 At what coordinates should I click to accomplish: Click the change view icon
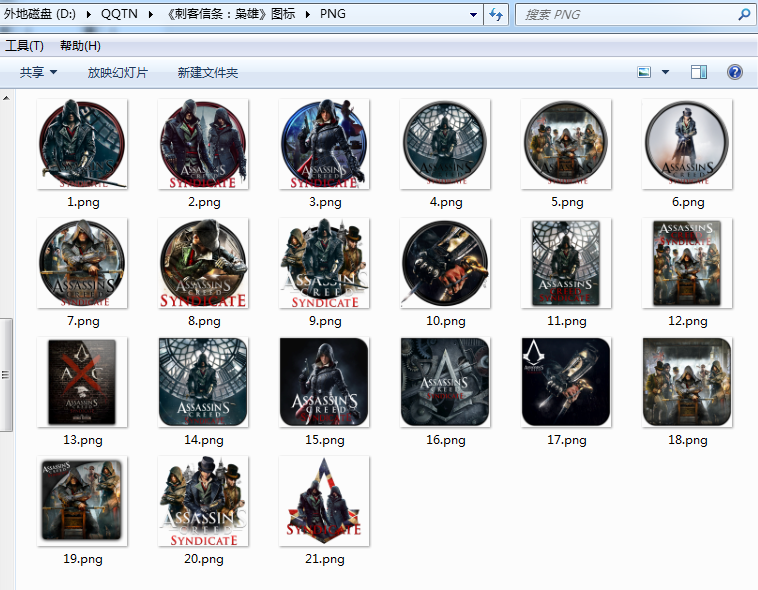pyautogui.click(x=644, y=72)
